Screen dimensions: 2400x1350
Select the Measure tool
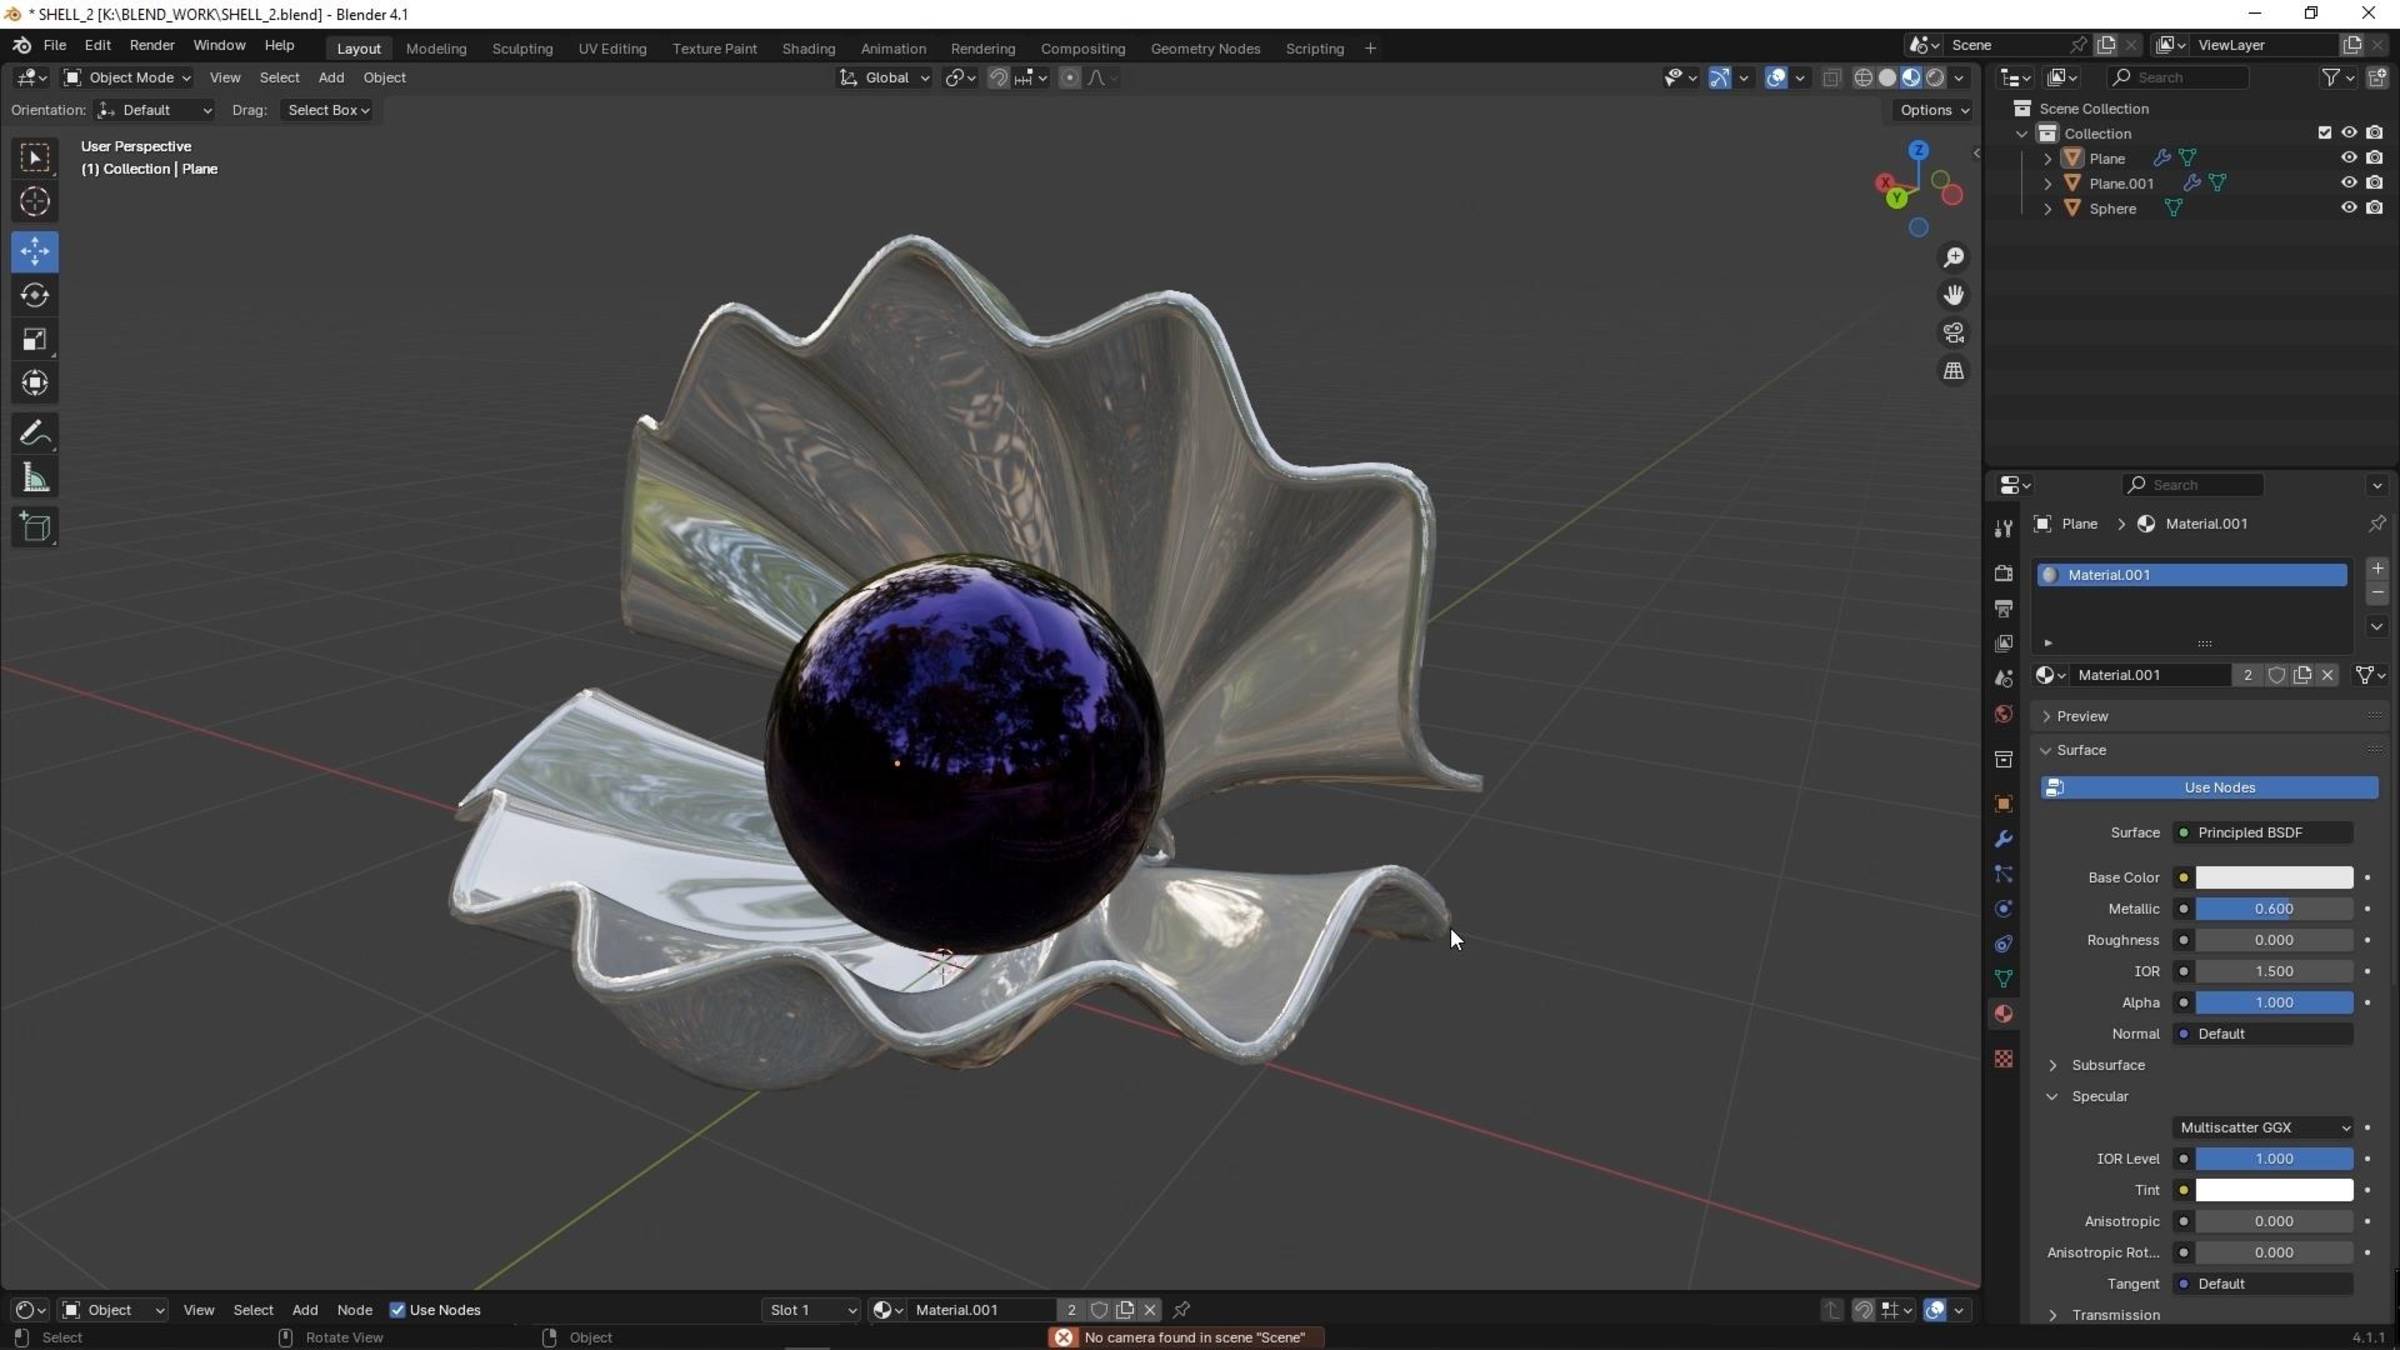point(35,477)
